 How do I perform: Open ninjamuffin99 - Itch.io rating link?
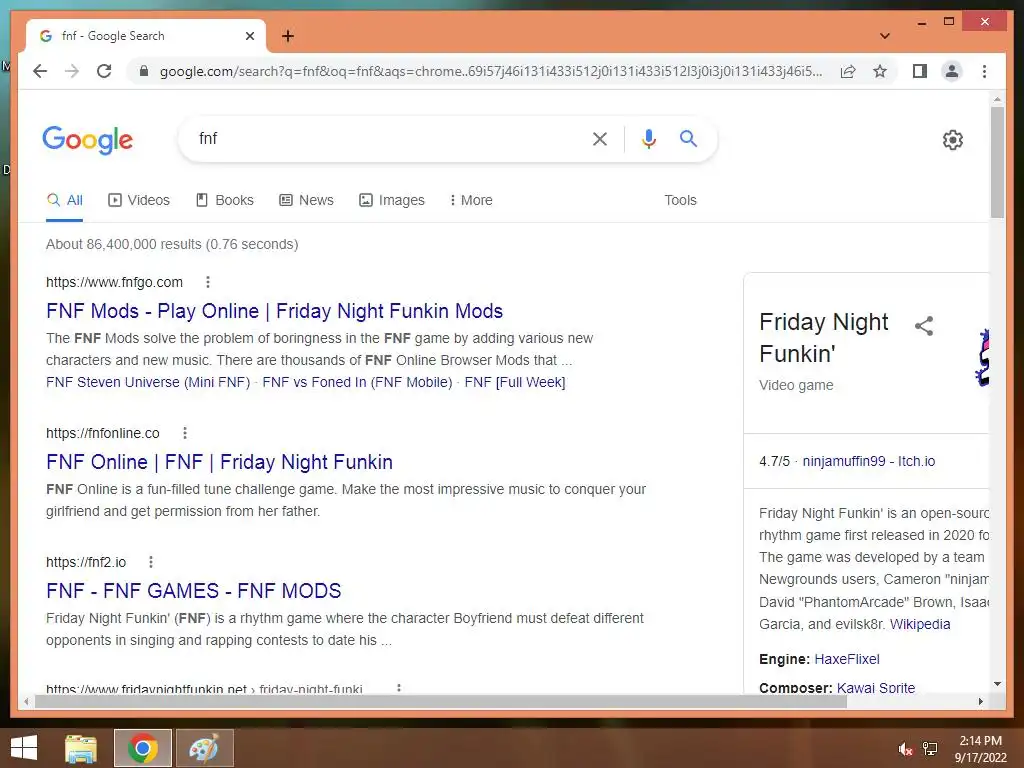[869, 461]
